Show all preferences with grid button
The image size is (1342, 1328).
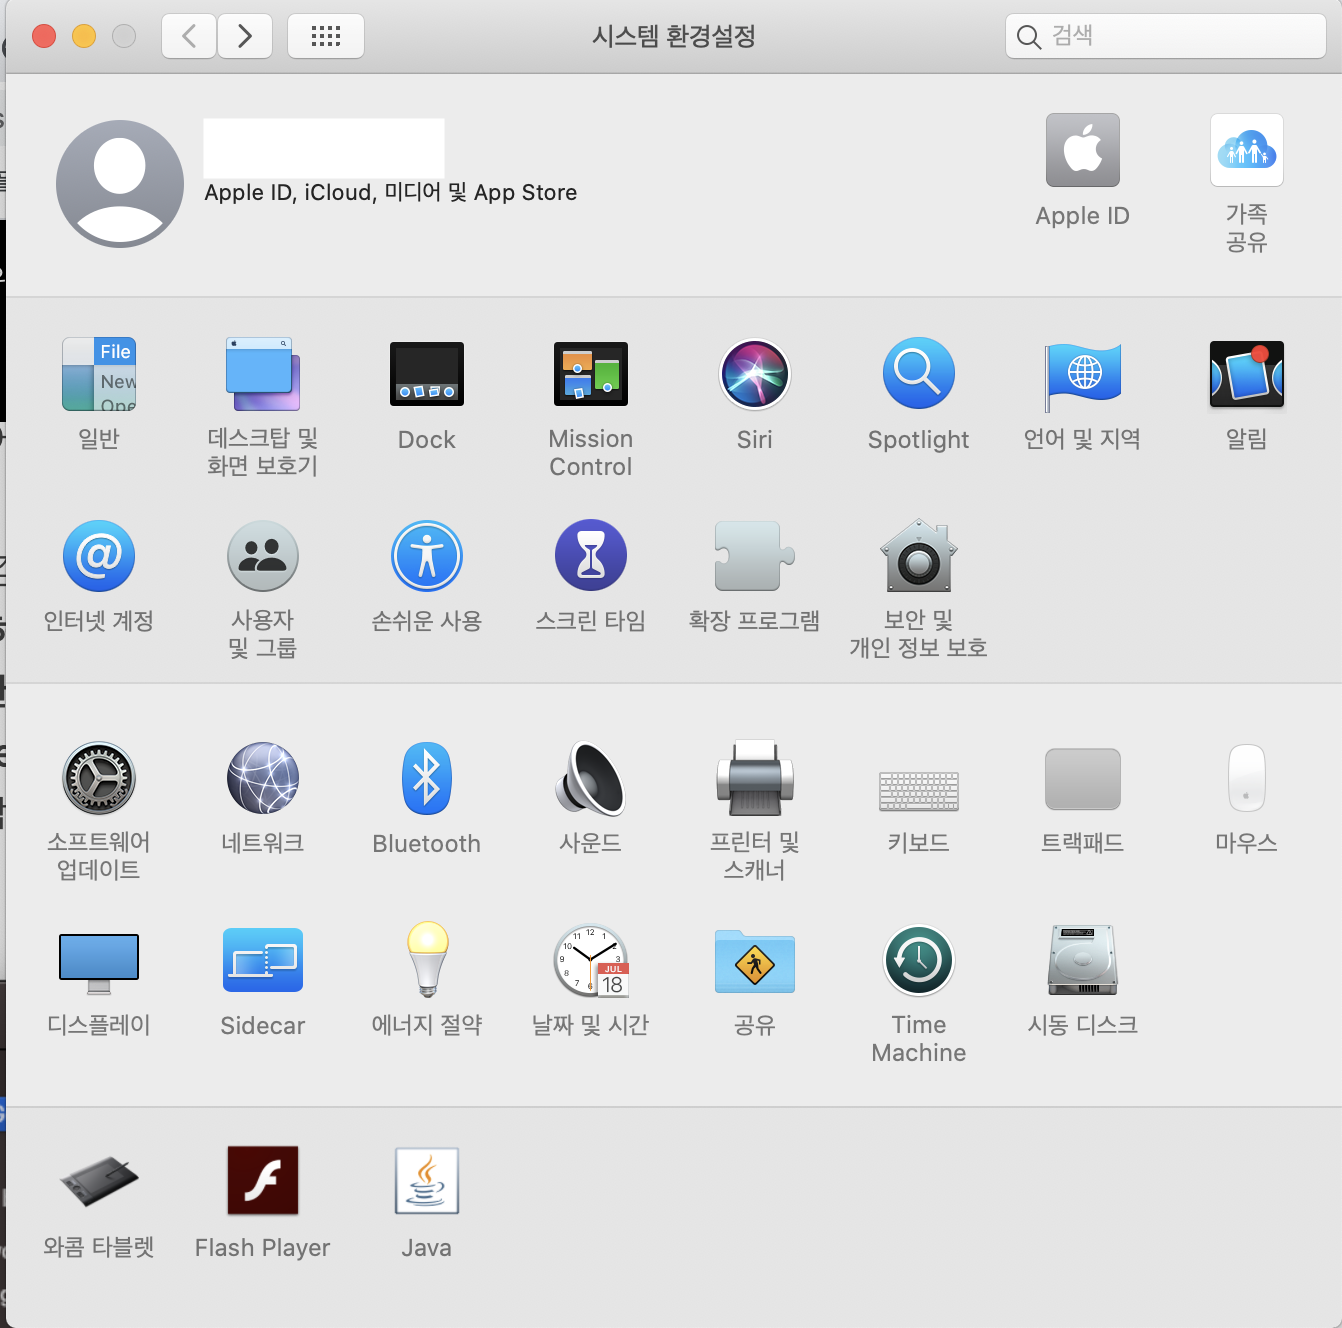[x=326, y=36]
